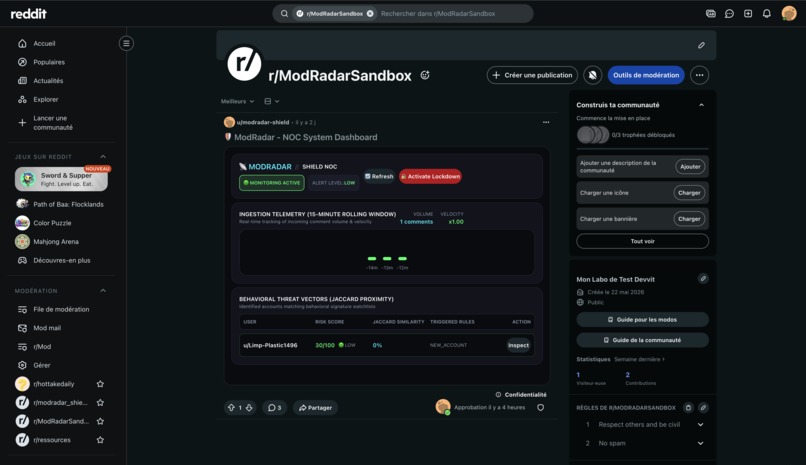This screenshot has width=806, height=465.
Task: Open File de modération
Action: pyautogui.click(x=62, y=309)
